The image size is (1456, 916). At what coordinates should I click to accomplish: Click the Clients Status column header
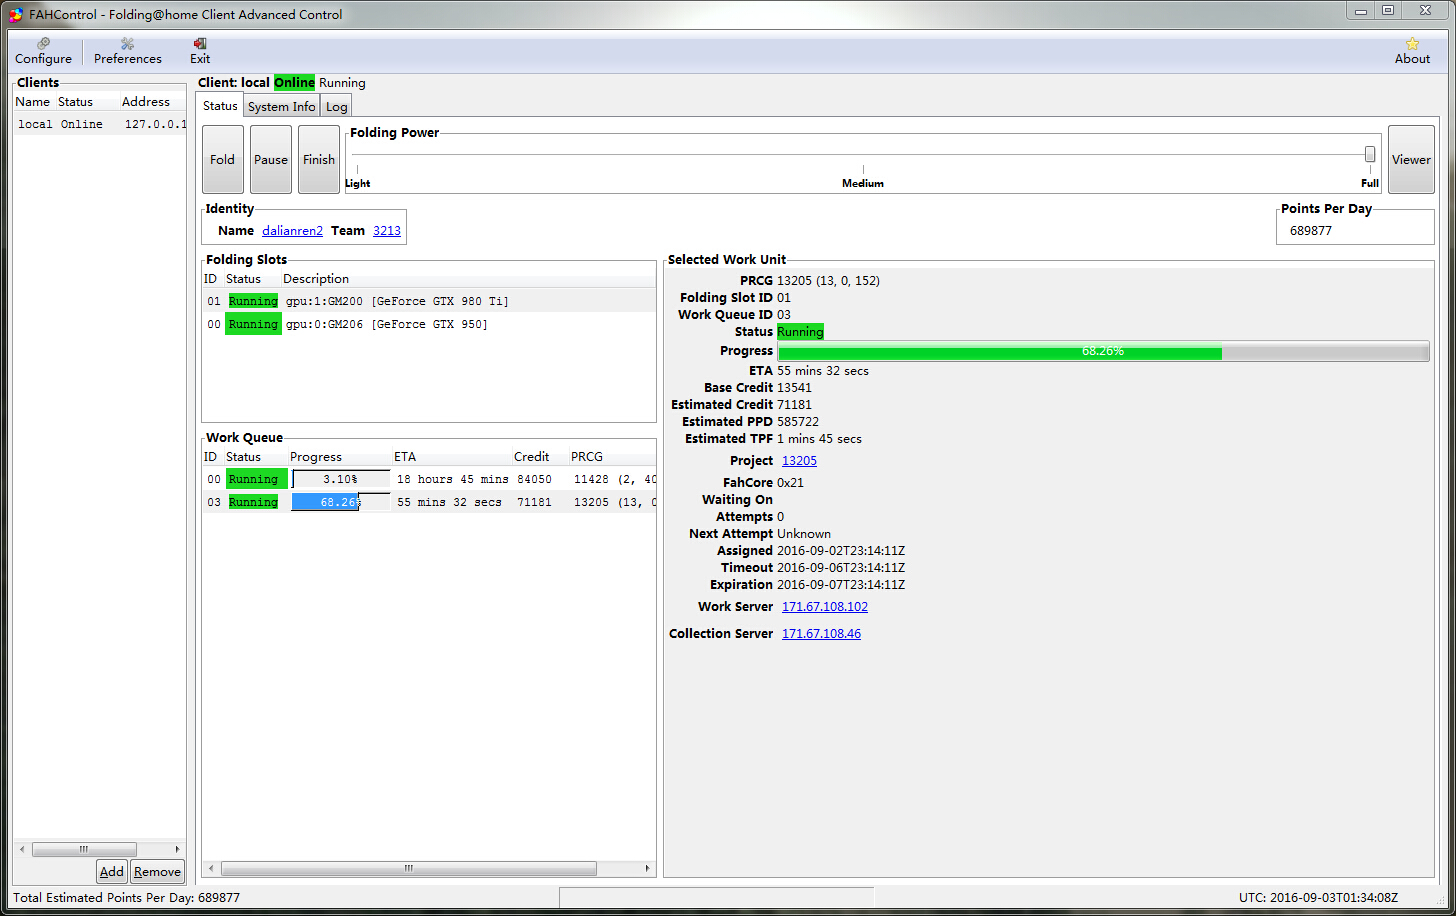[x=86, y=102]
